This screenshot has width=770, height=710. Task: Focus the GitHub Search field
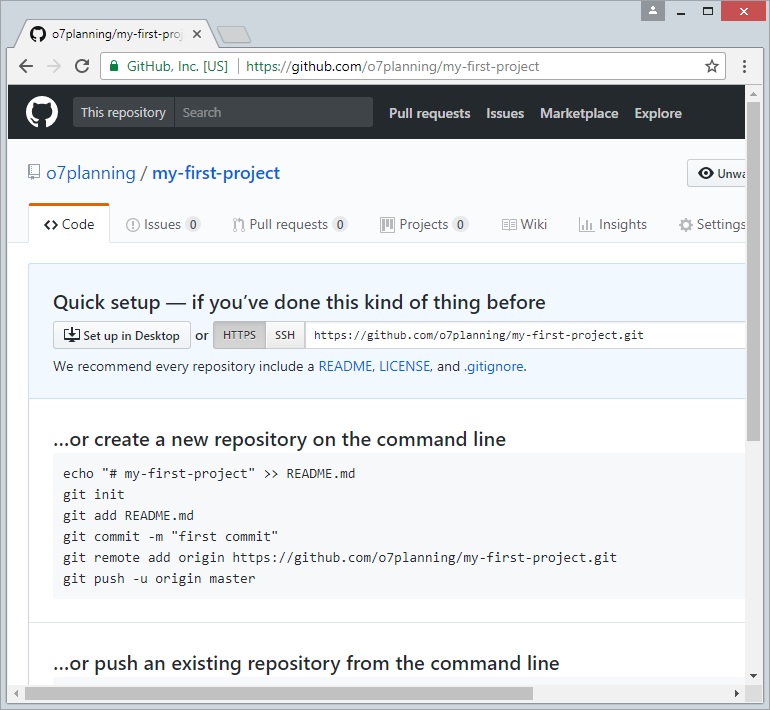point(274,112)
